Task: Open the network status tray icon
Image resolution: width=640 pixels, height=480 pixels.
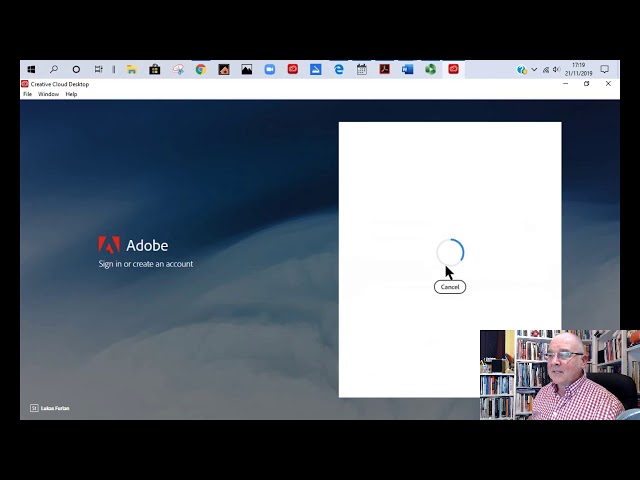Action: click(x=546, y=70)
